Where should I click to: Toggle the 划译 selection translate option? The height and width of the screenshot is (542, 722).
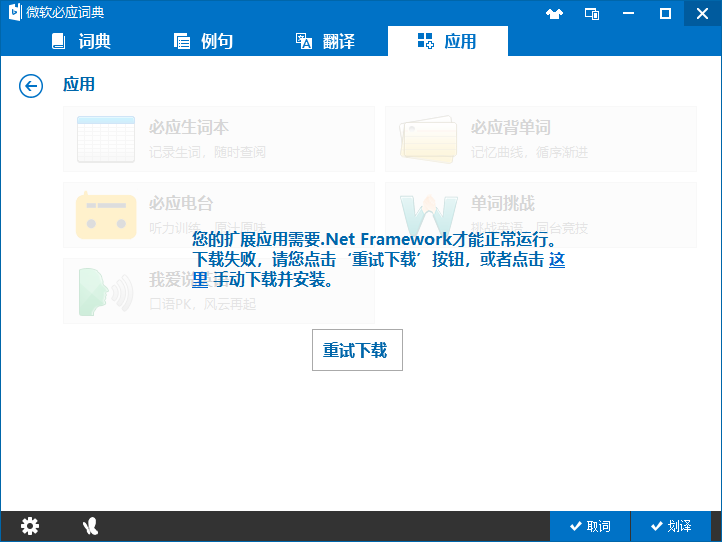[670, 526]
